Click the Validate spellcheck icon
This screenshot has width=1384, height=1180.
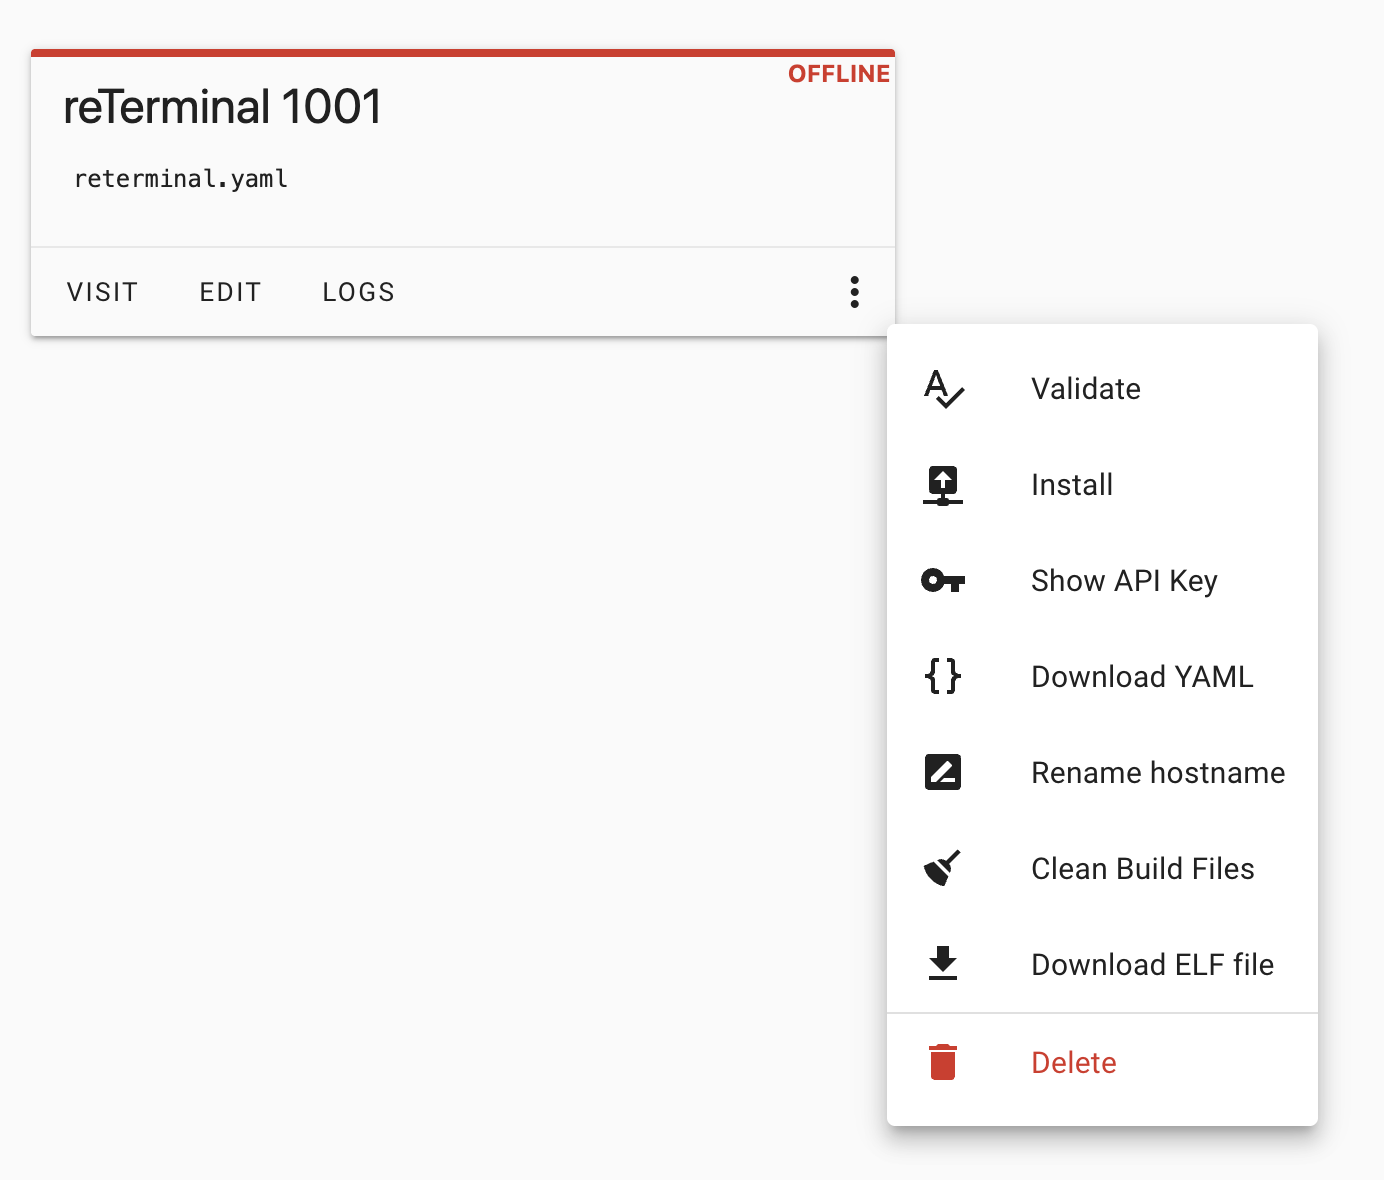pyautogui.click(x=943, y=389)
